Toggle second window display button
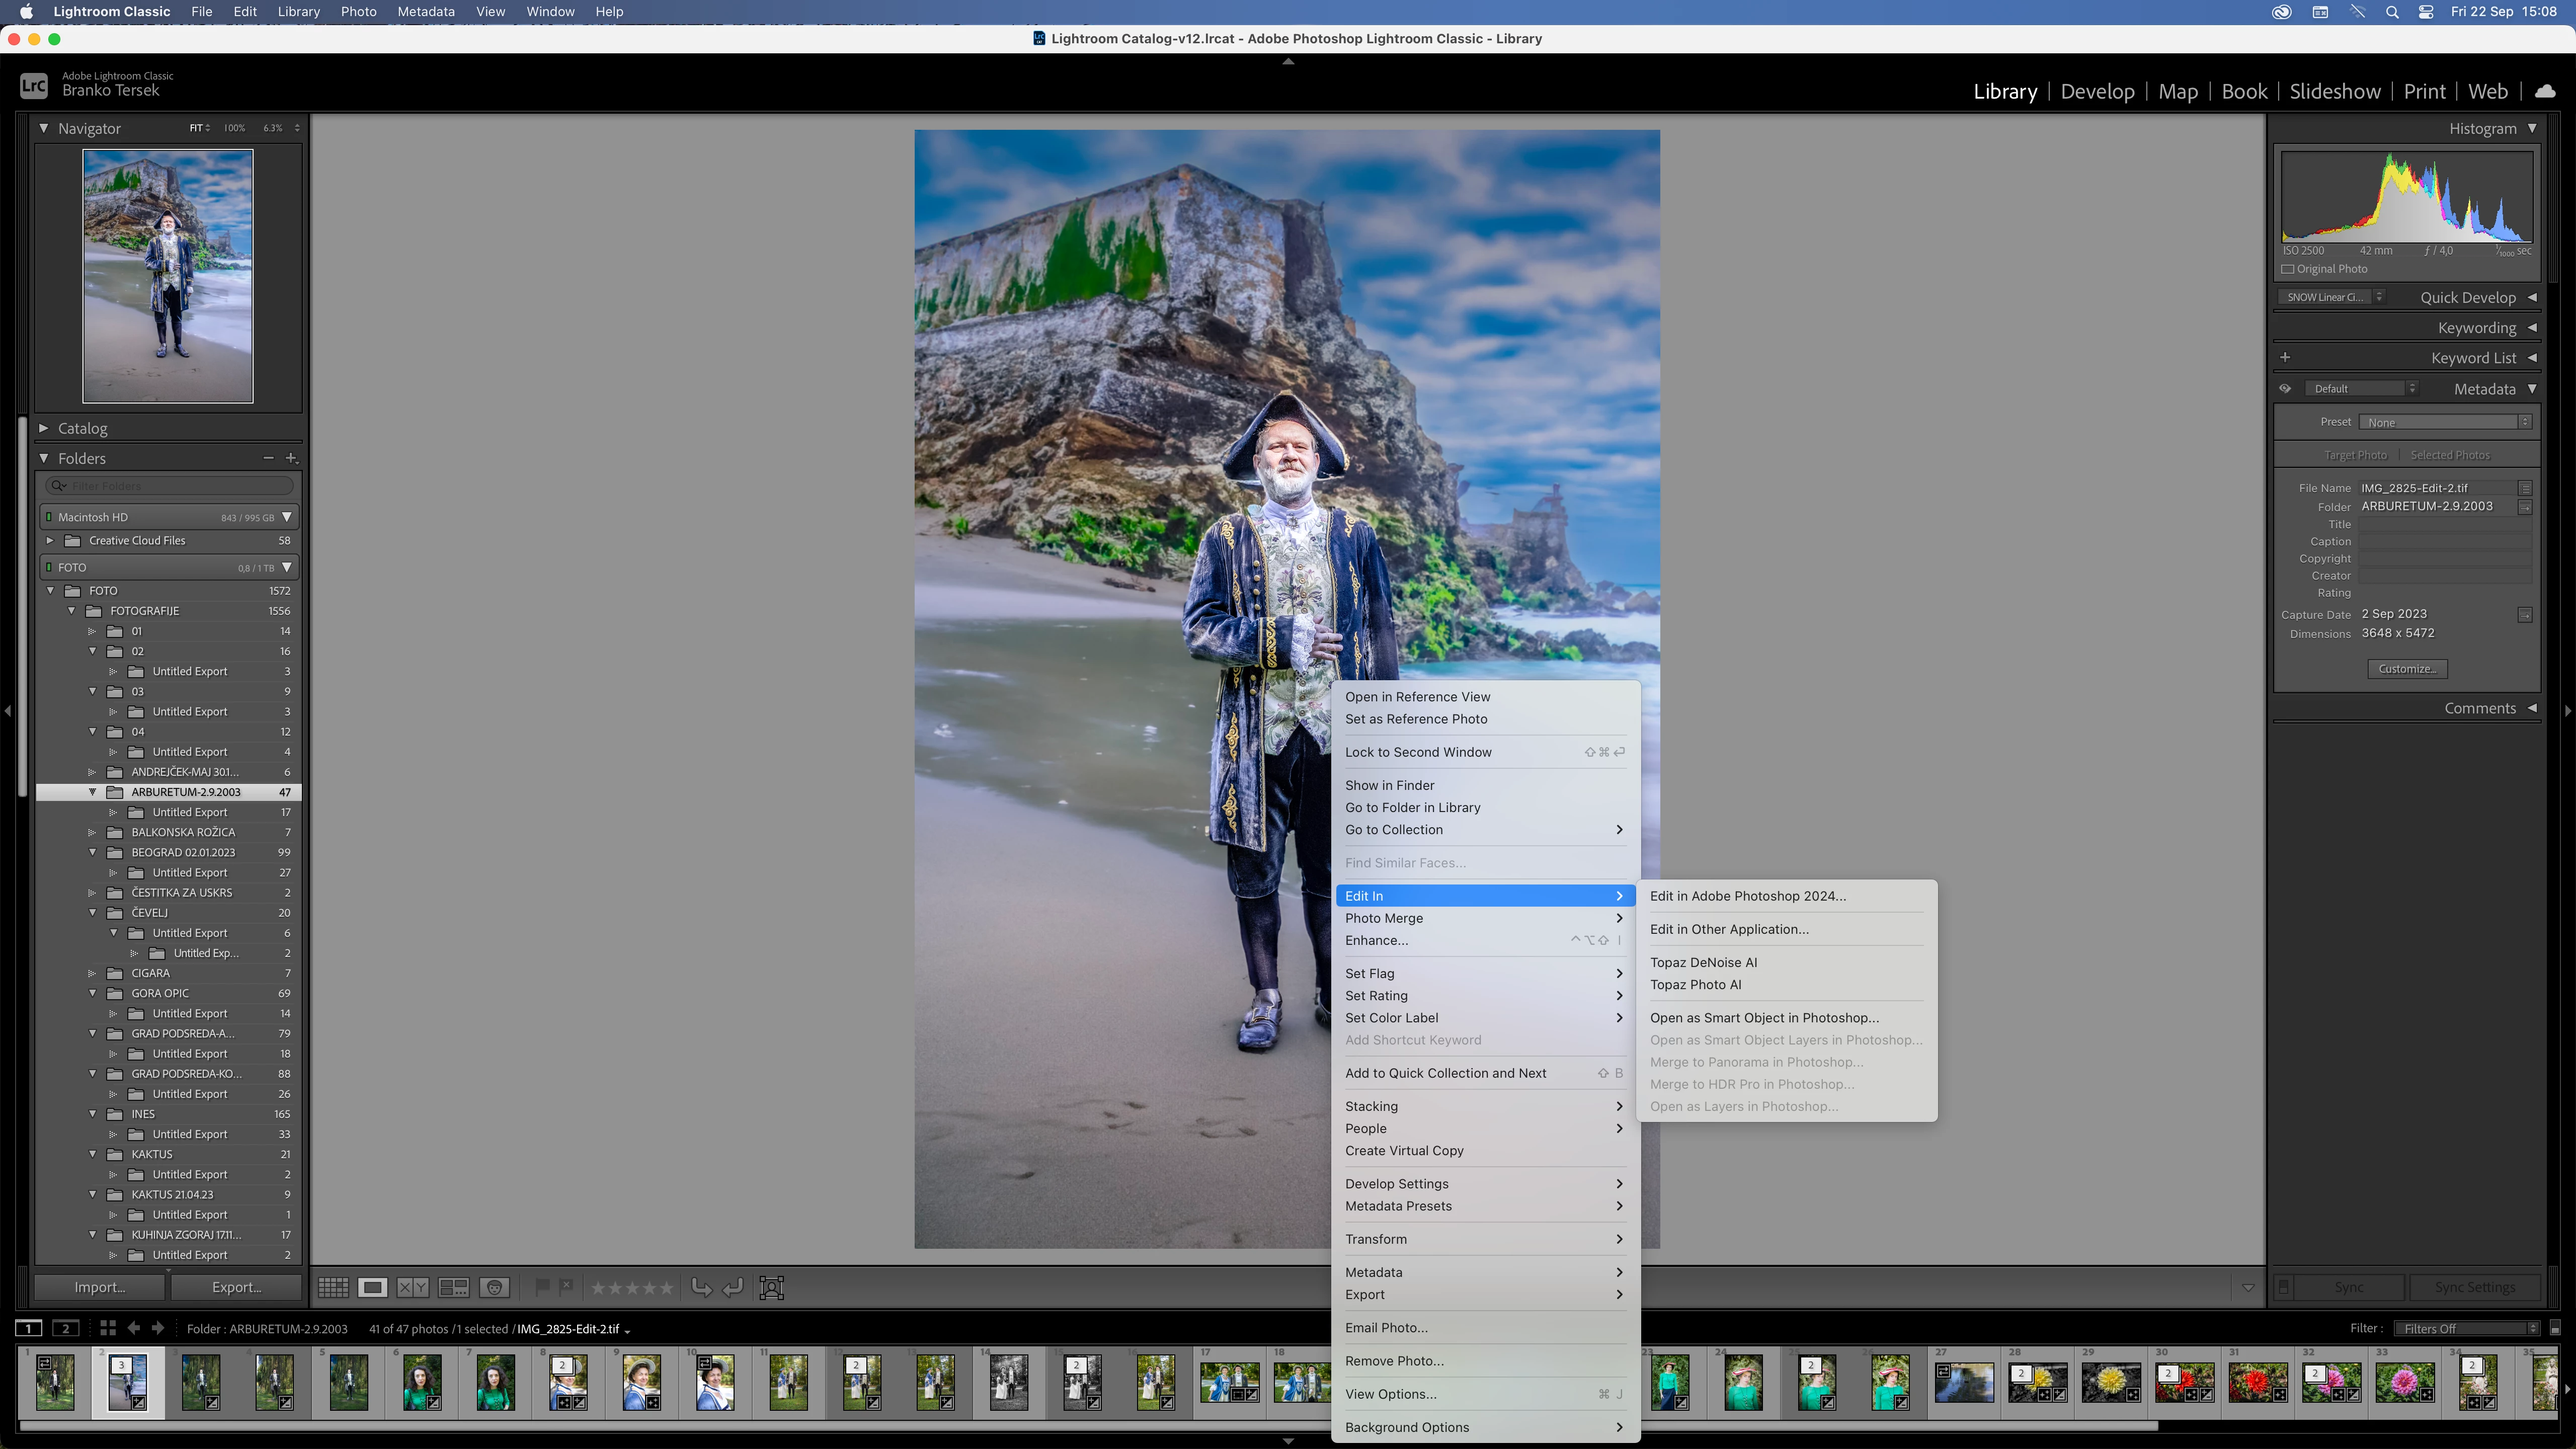 pyautogui.click(x=66, y=1328)
